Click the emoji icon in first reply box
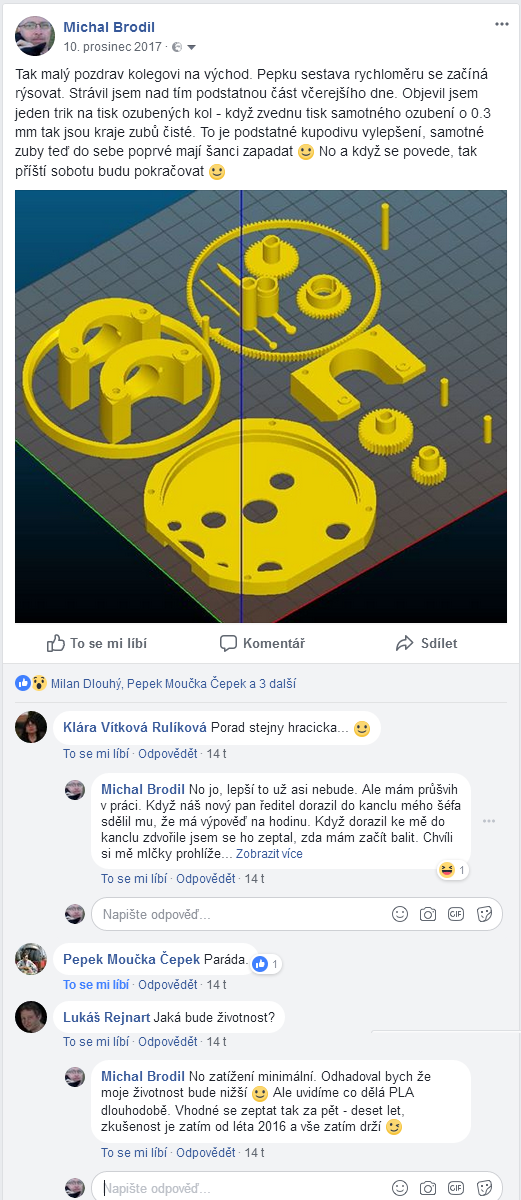The height and width of the screenshot is (1200, 521). (x=400, y=914)
